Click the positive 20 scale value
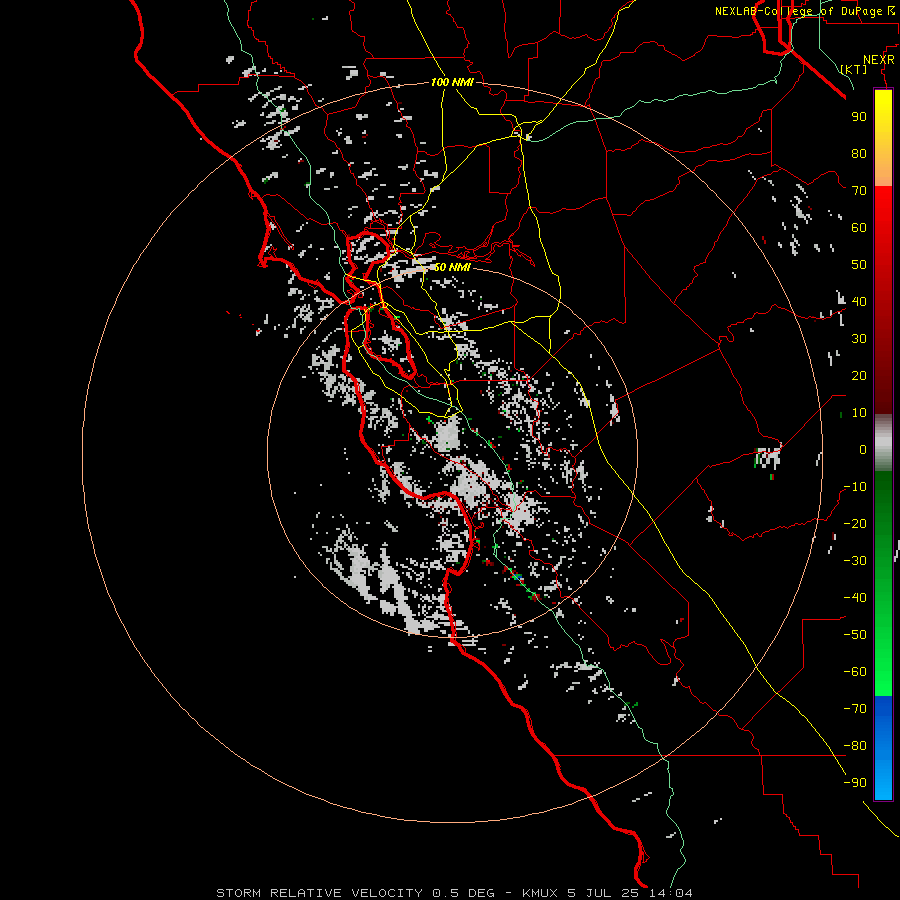 coord(859,375)
